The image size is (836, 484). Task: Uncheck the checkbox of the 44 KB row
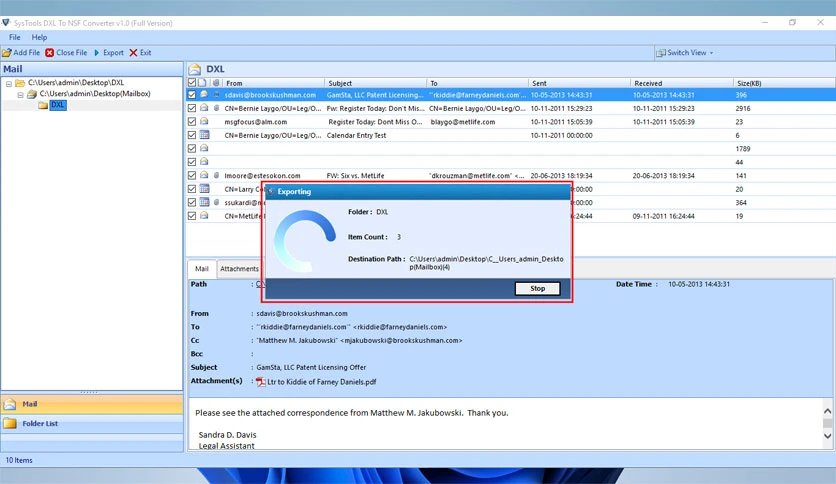[x=192, y=162]
